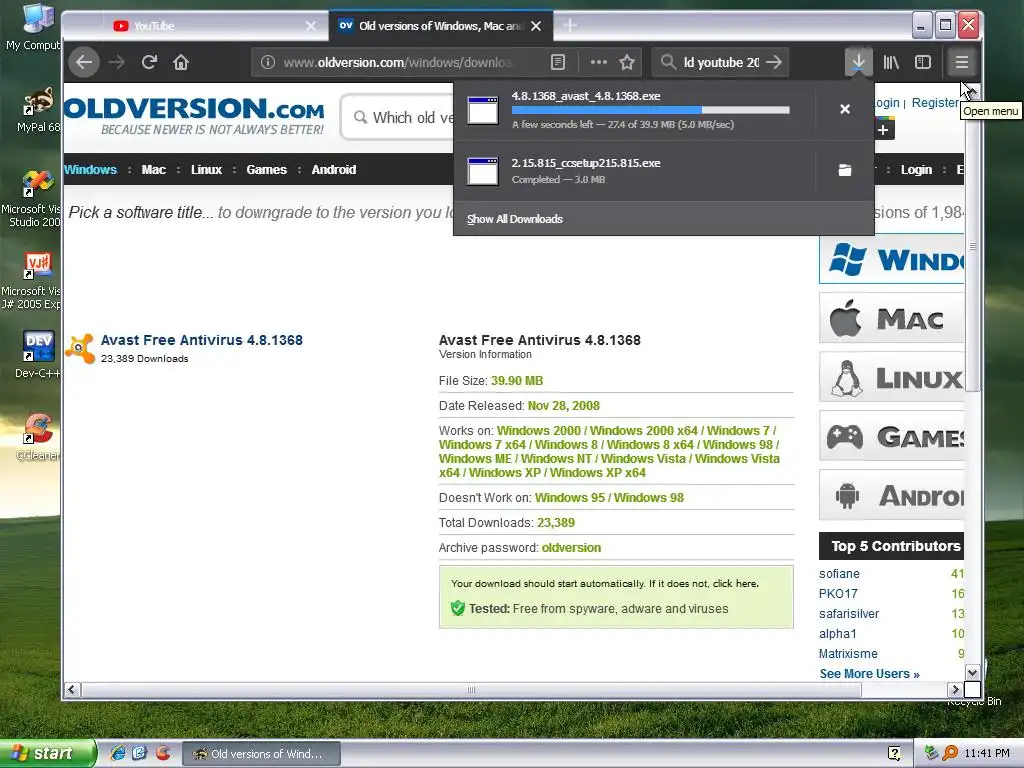The width and height of the screenshot is (1024, 768).
Task: Show All Downloads
Action: coord(515,219)
